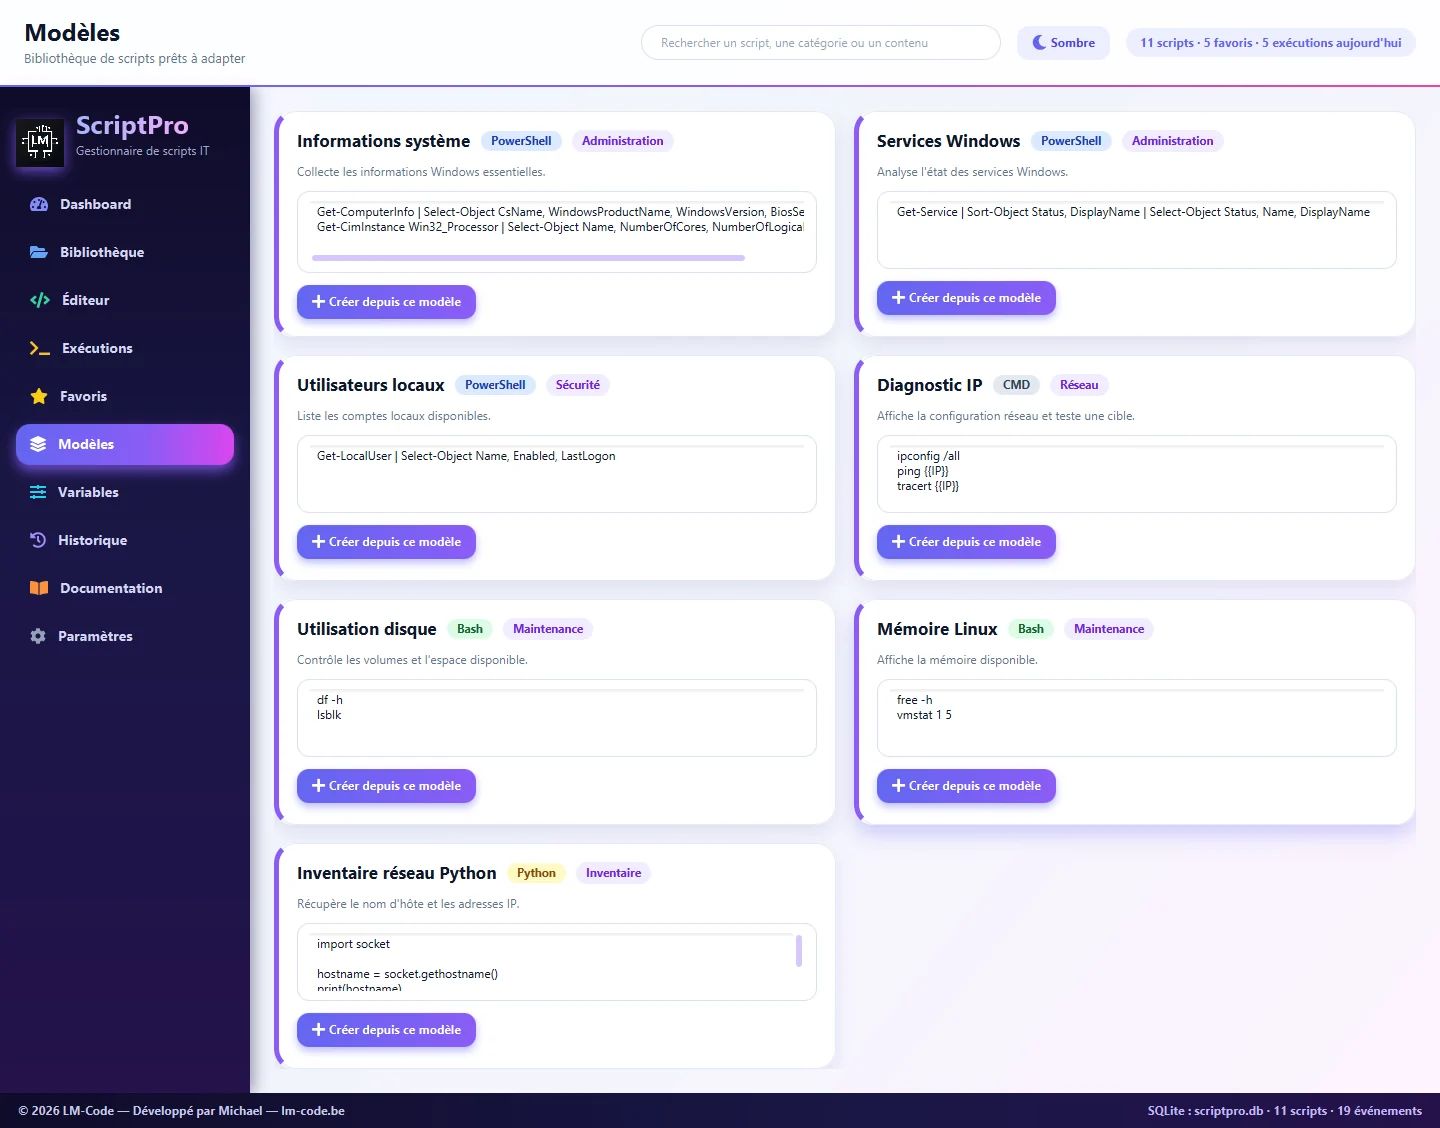Click the Historique clock icon

pyautogui.click(x=38, y=540)
